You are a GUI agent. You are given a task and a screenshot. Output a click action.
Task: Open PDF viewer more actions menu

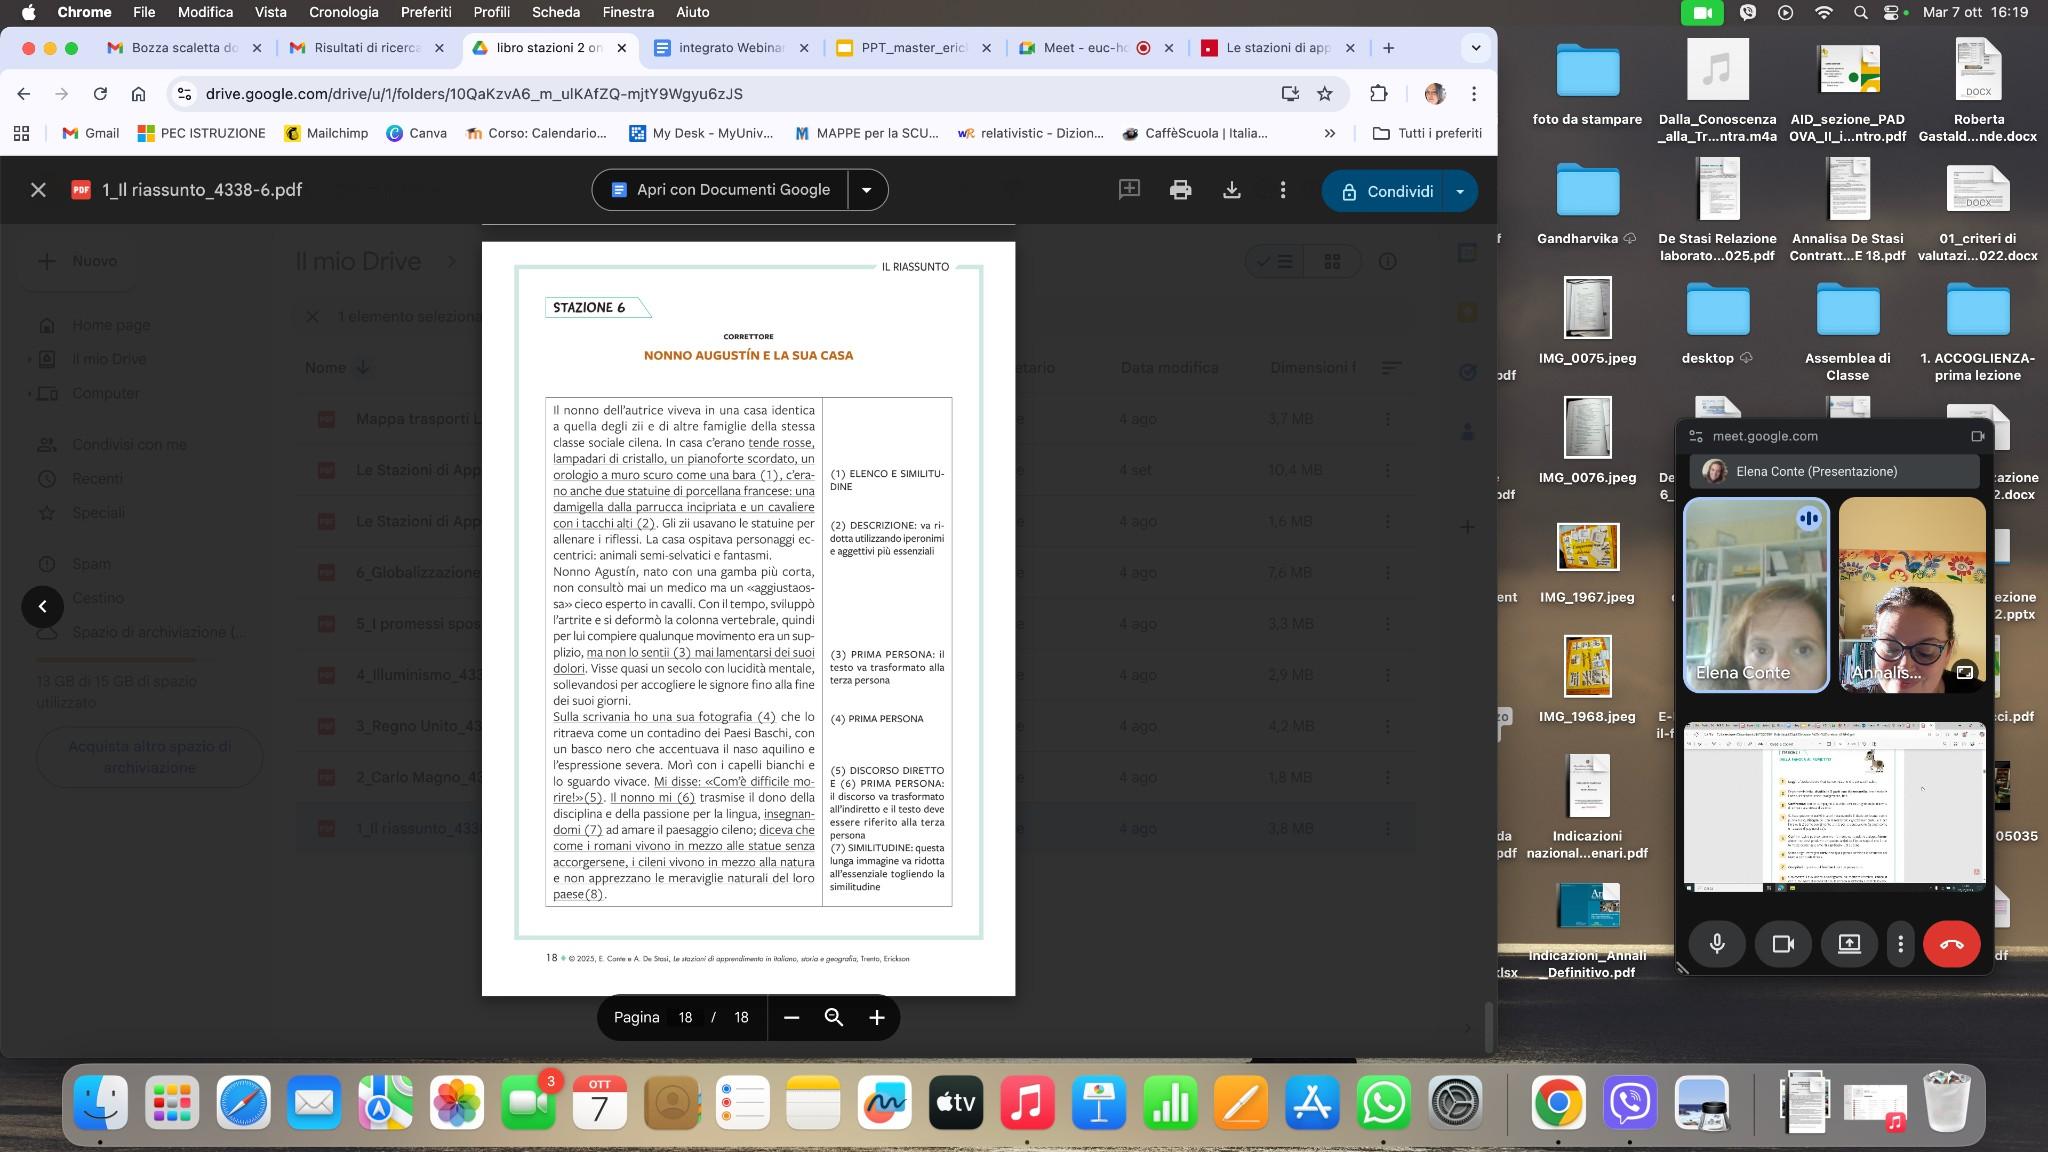point(1283,190)
